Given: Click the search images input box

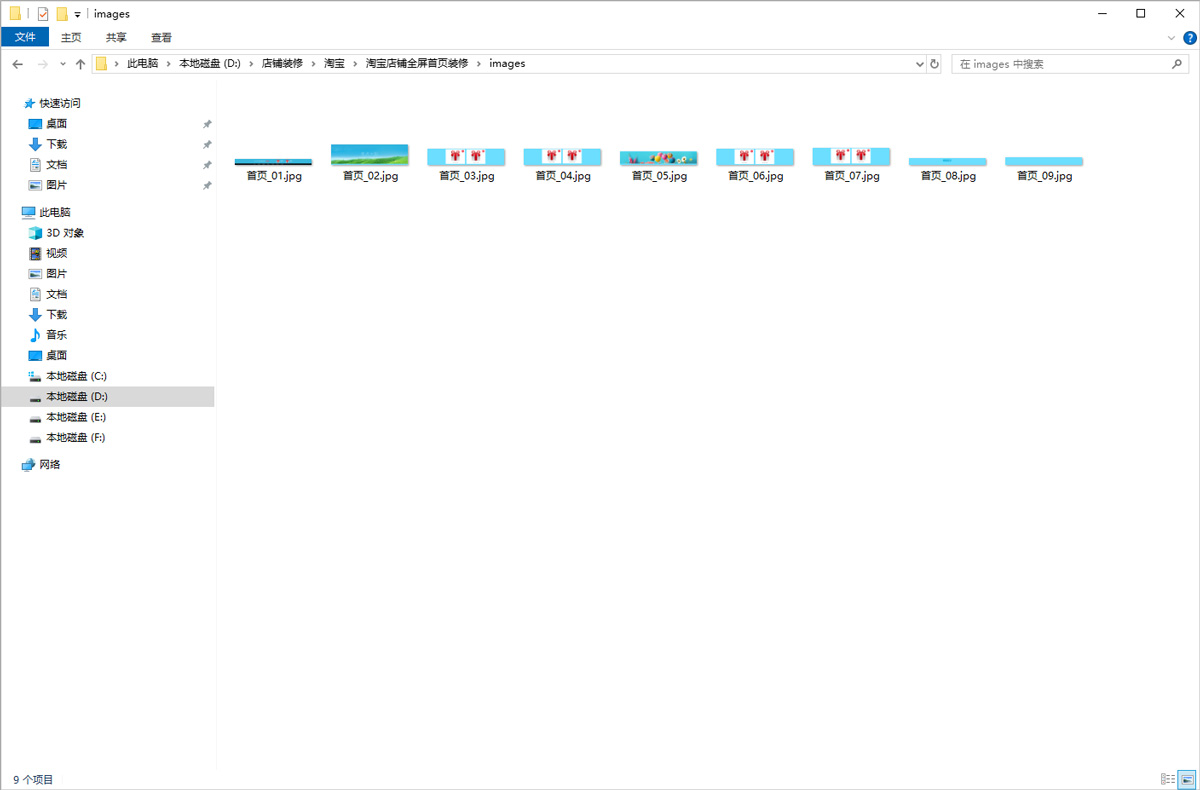Looking at the screenshot, I should [x=1060, y=64].
